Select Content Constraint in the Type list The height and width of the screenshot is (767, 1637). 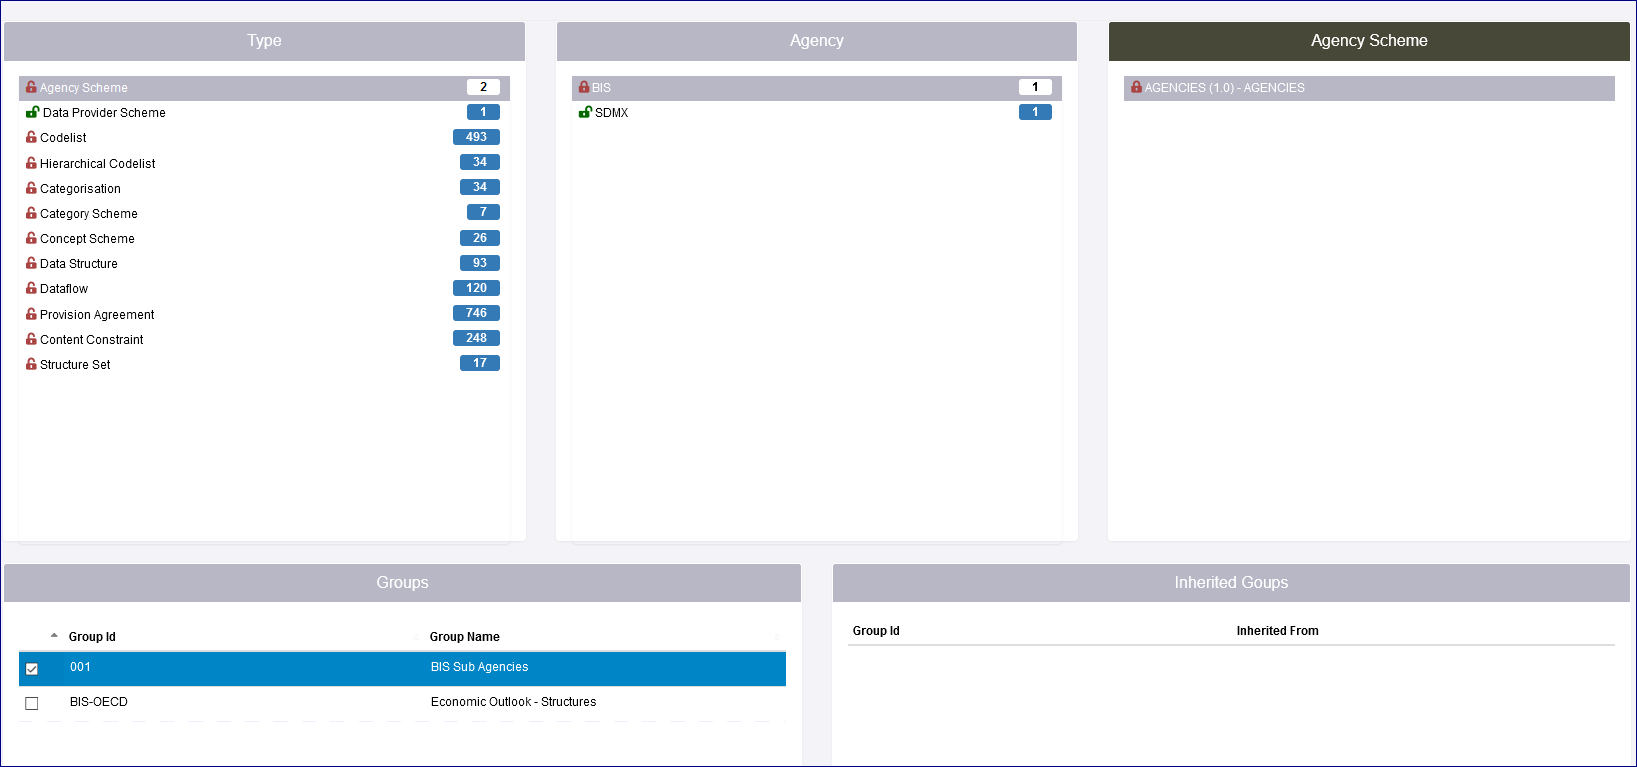click(91, 339)
